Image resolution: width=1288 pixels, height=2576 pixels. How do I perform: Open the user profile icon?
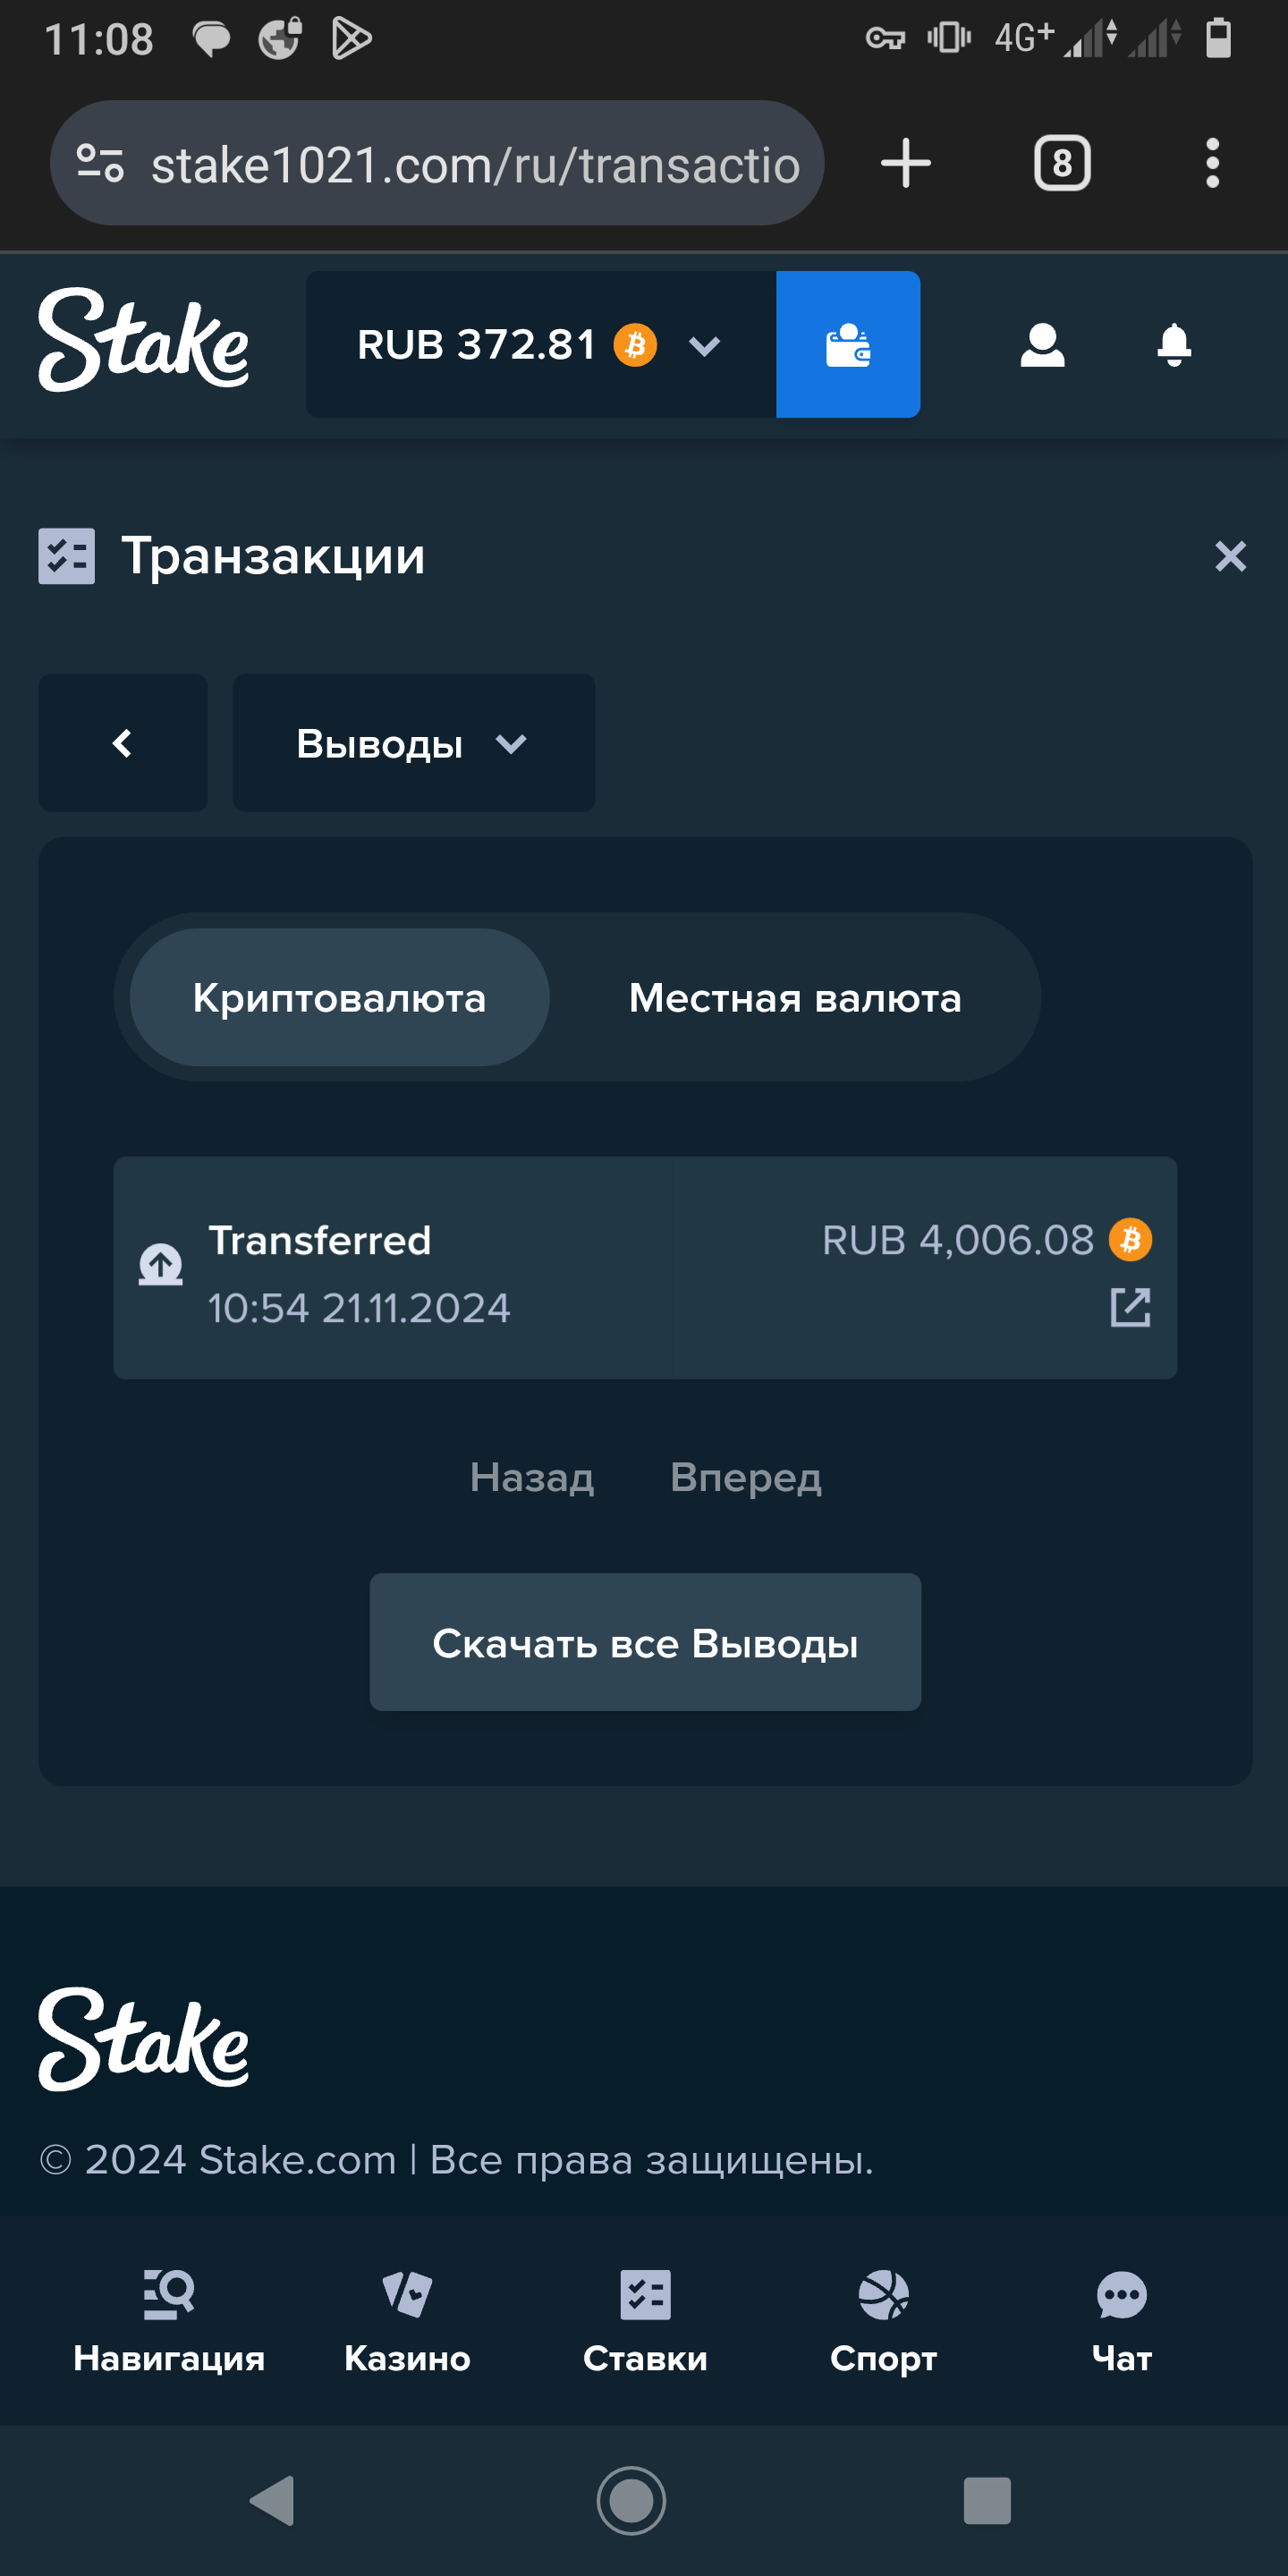click(1041, 345)
